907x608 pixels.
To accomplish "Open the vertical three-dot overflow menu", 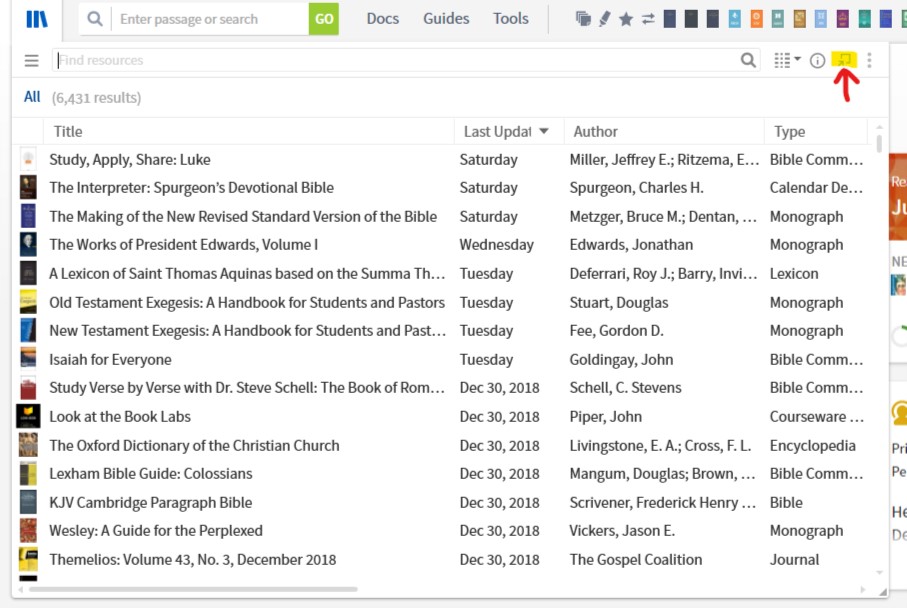I will [869, 60].
